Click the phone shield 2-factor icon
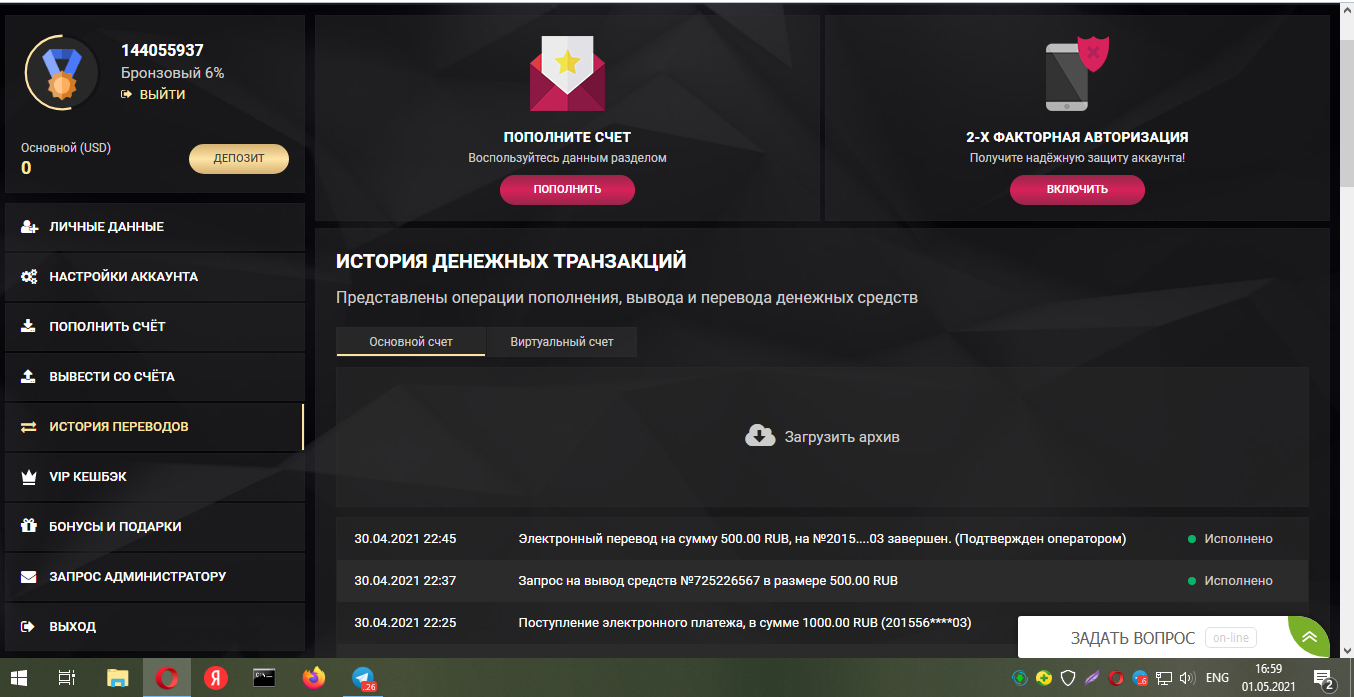 point(1077,75)
